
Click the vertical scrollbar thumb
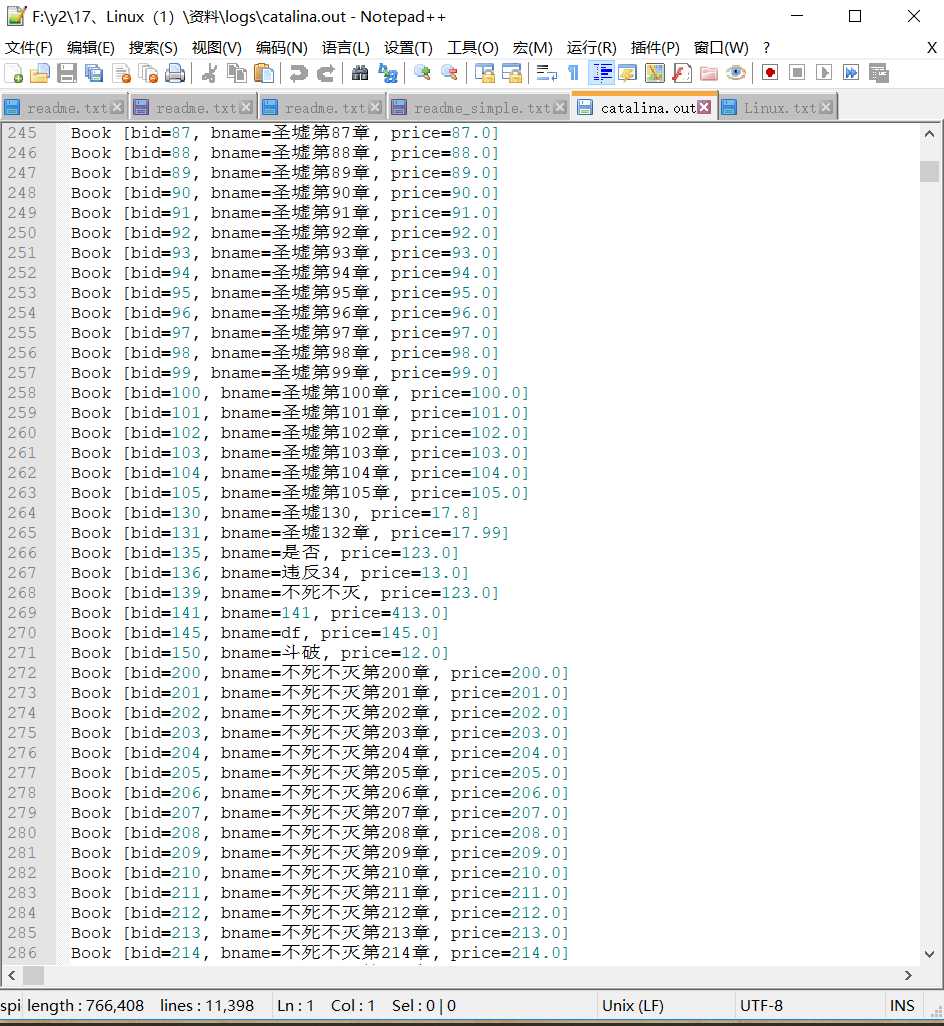pos(930,171)
